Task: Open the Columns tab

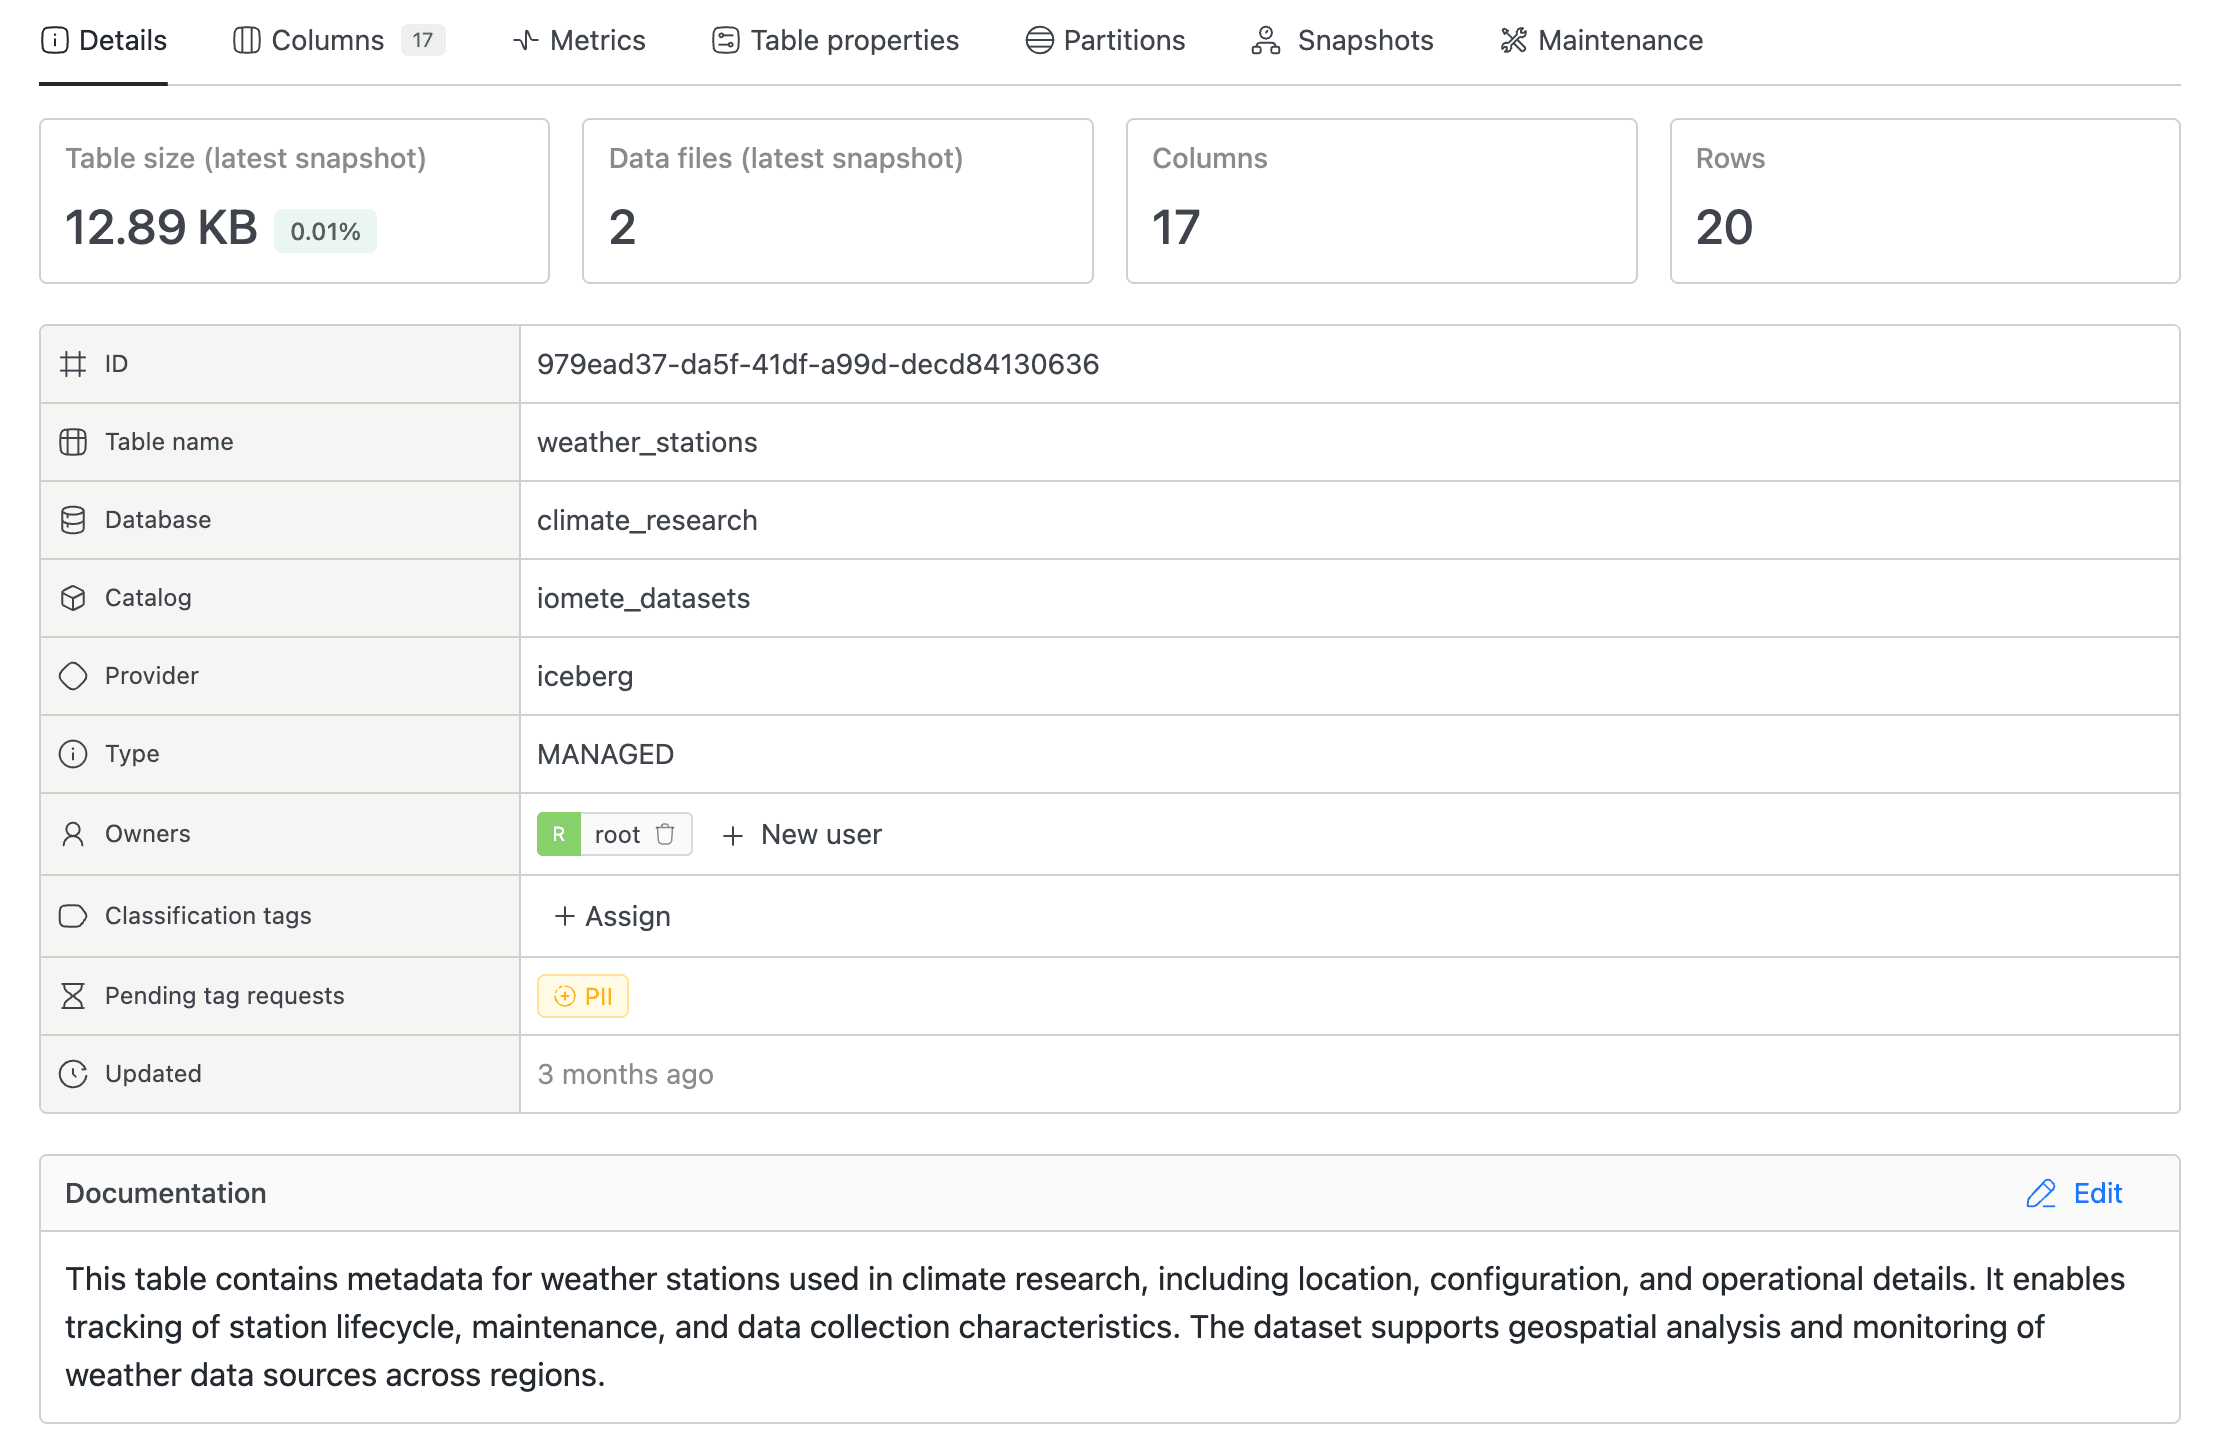Action: tap(327, 40)
